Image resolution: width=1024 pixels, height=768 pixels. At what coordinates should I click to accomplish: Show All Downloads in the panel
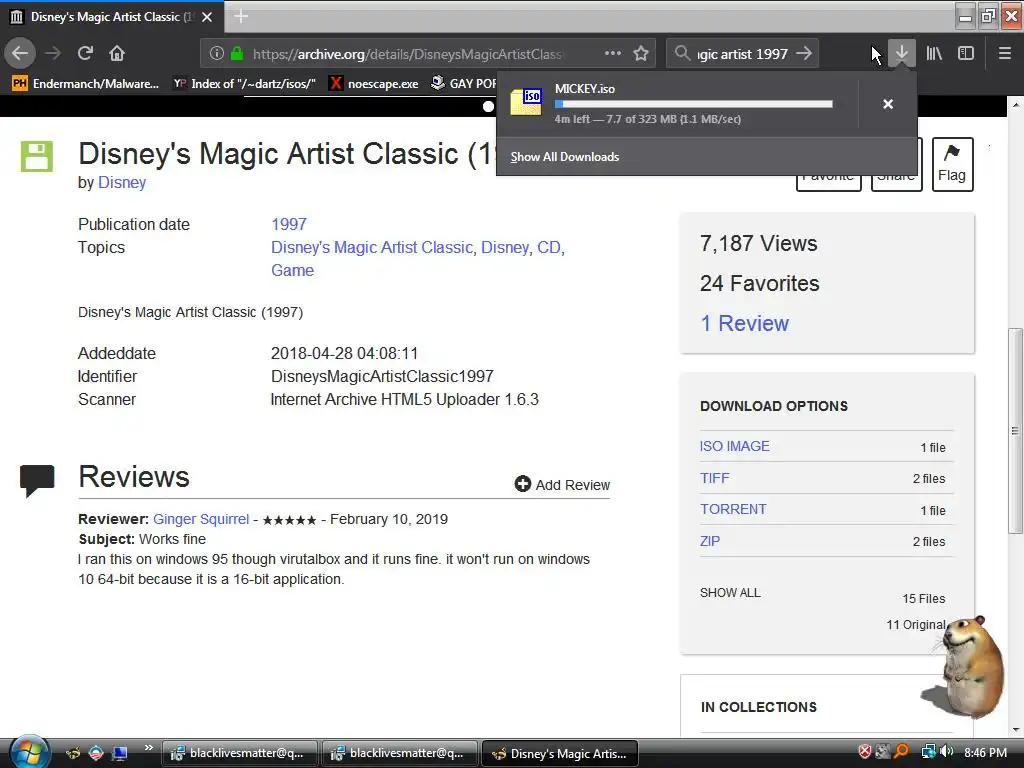(565, 157)
